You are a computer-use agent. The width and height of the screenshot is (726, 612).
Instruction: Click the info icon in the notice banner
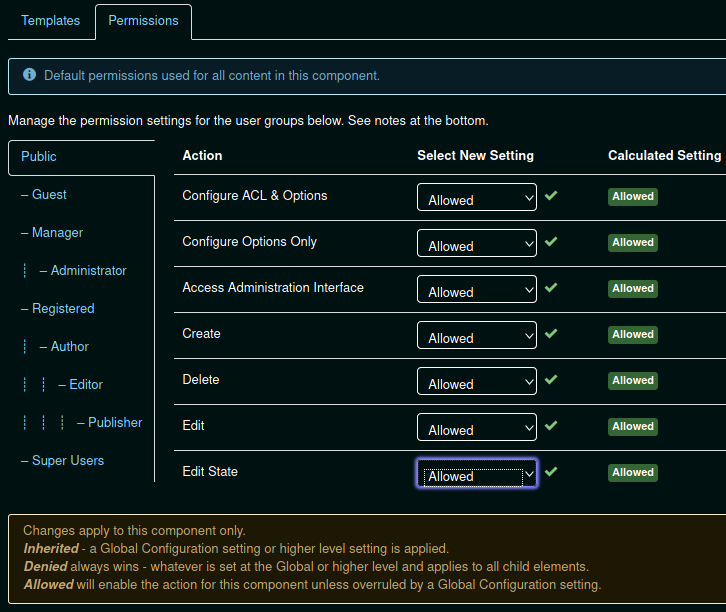(x=29, y=76)
